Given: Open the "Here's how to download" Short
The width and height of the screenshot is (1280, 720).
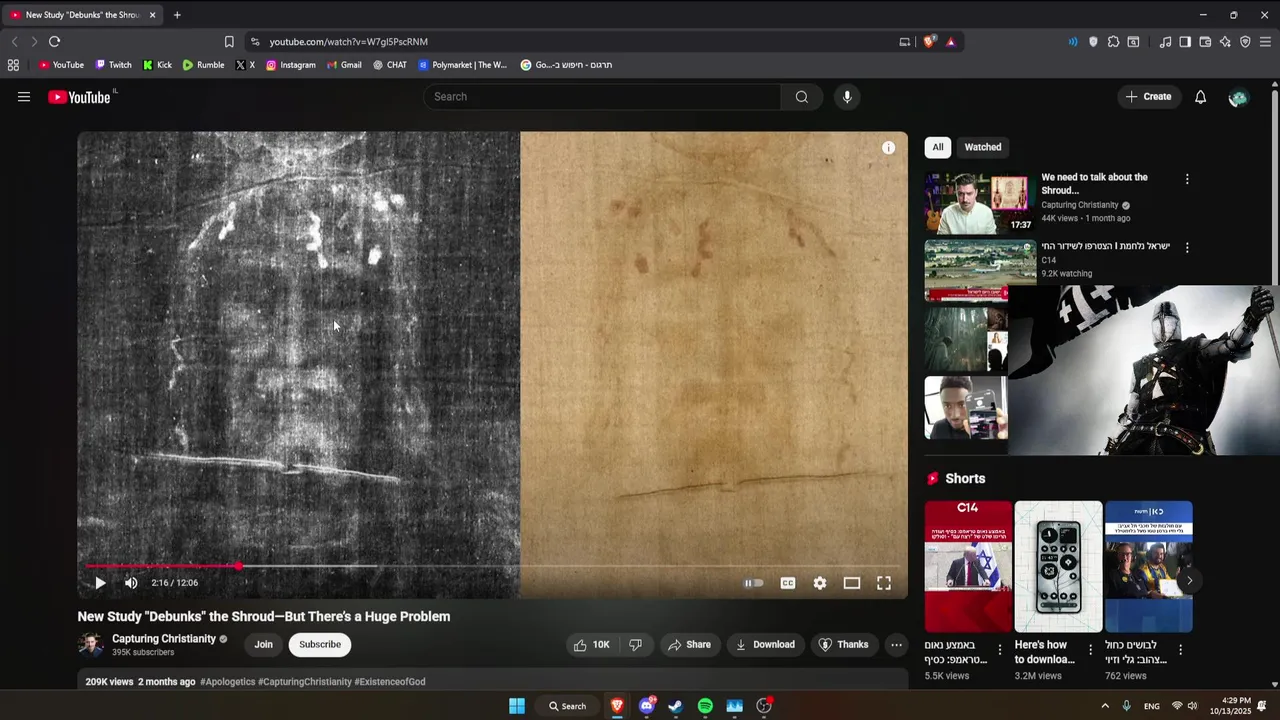Looking at the screenshot, I should click(1058, 566).
